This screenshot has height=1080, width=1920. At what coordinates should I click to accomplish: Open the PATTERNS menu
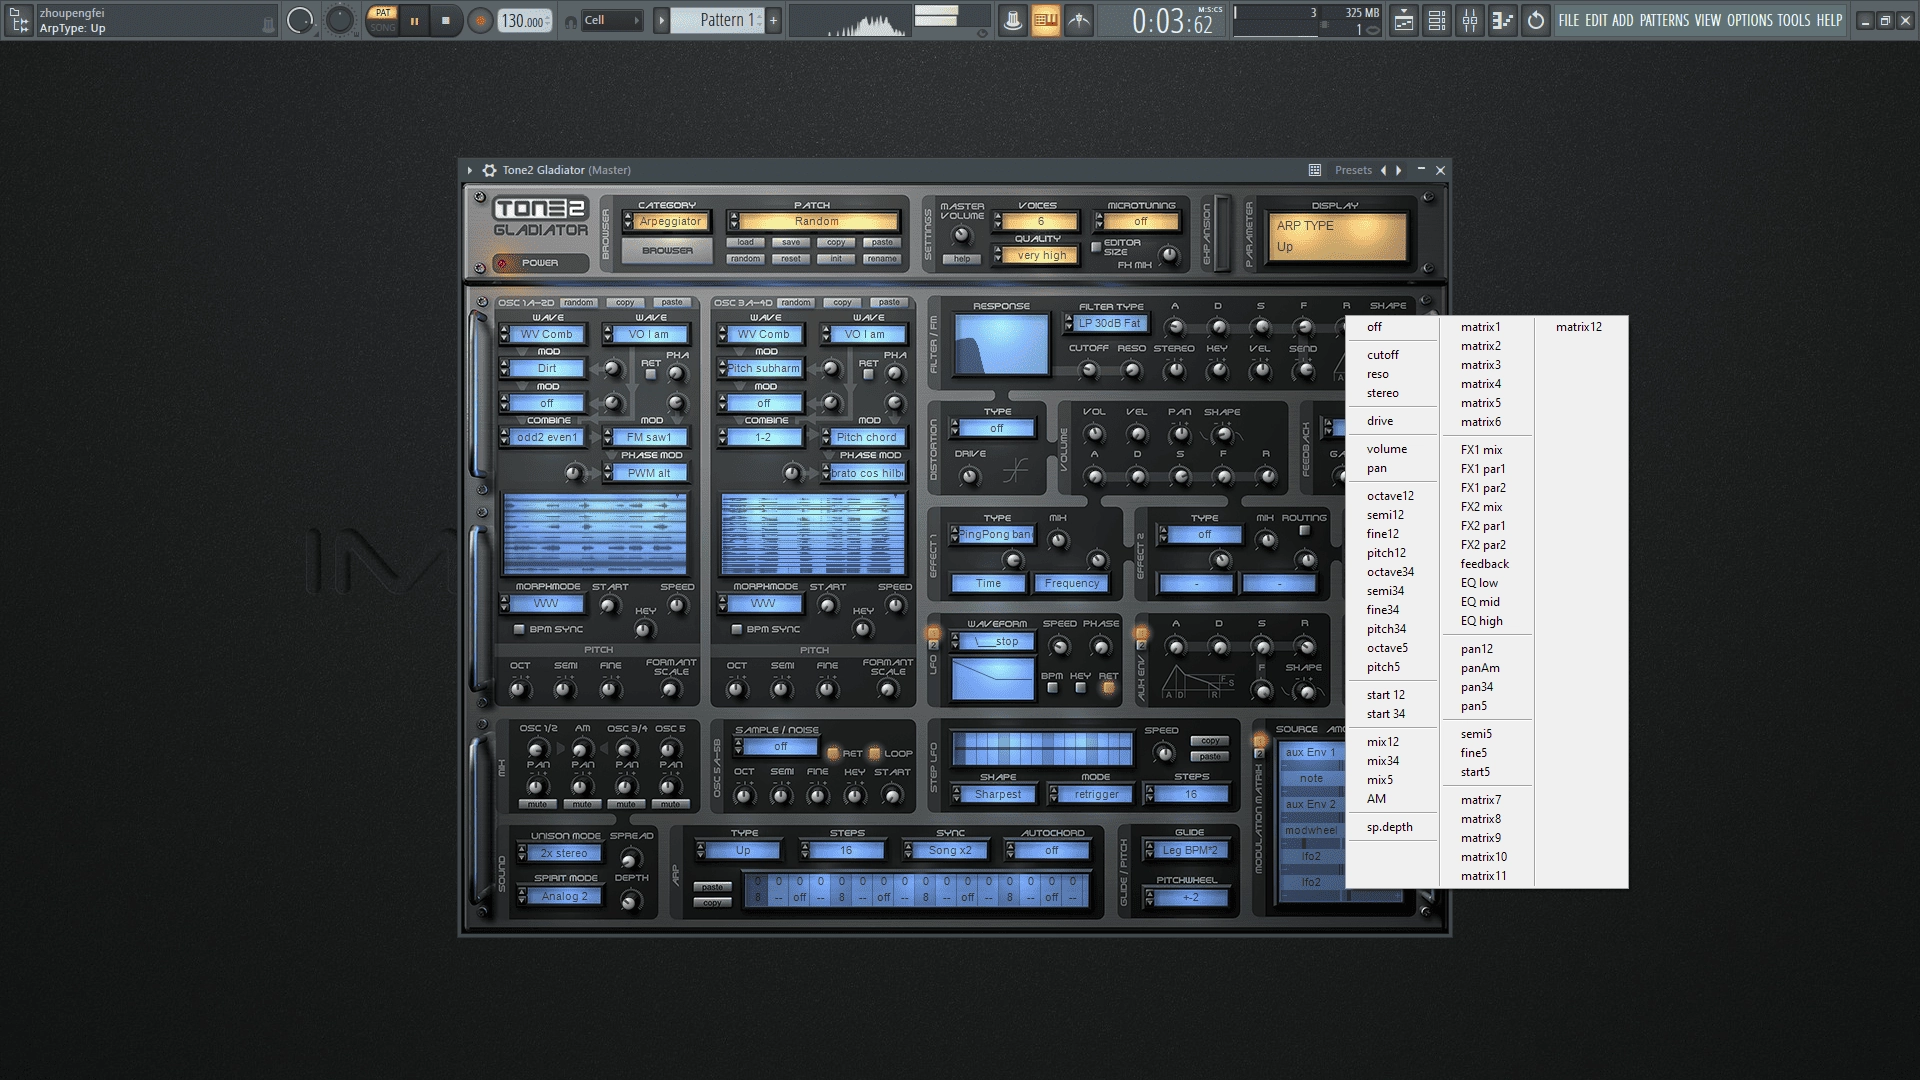(1664, 20)
